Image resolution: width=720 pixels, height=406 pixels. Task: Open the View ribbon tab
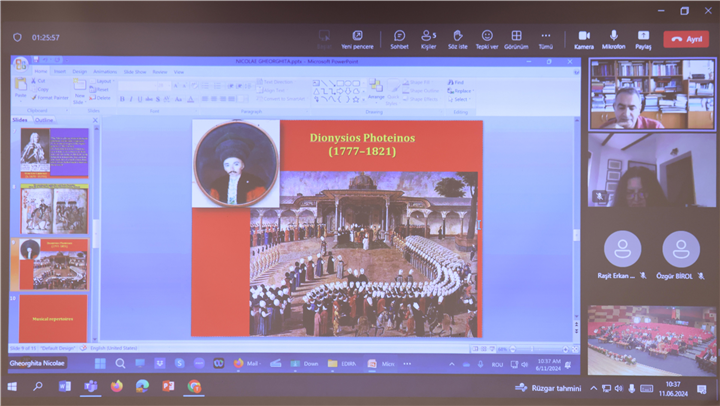pyautogui.click(x=179, y=72)
